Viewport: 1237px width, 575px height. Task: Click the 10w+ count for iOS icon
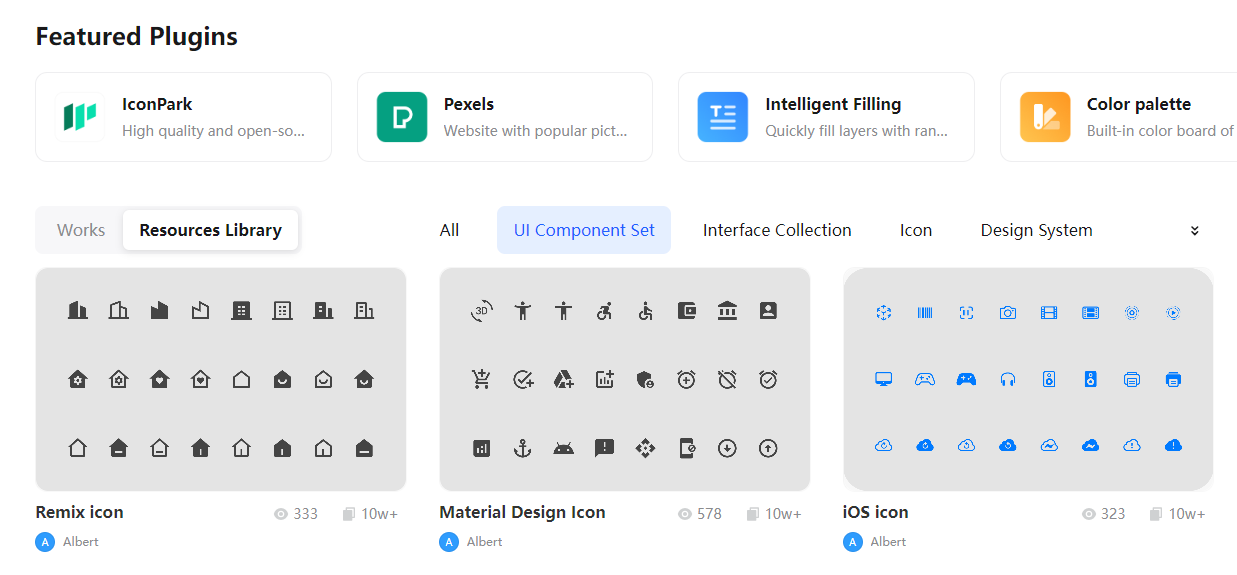point(1187,514)
